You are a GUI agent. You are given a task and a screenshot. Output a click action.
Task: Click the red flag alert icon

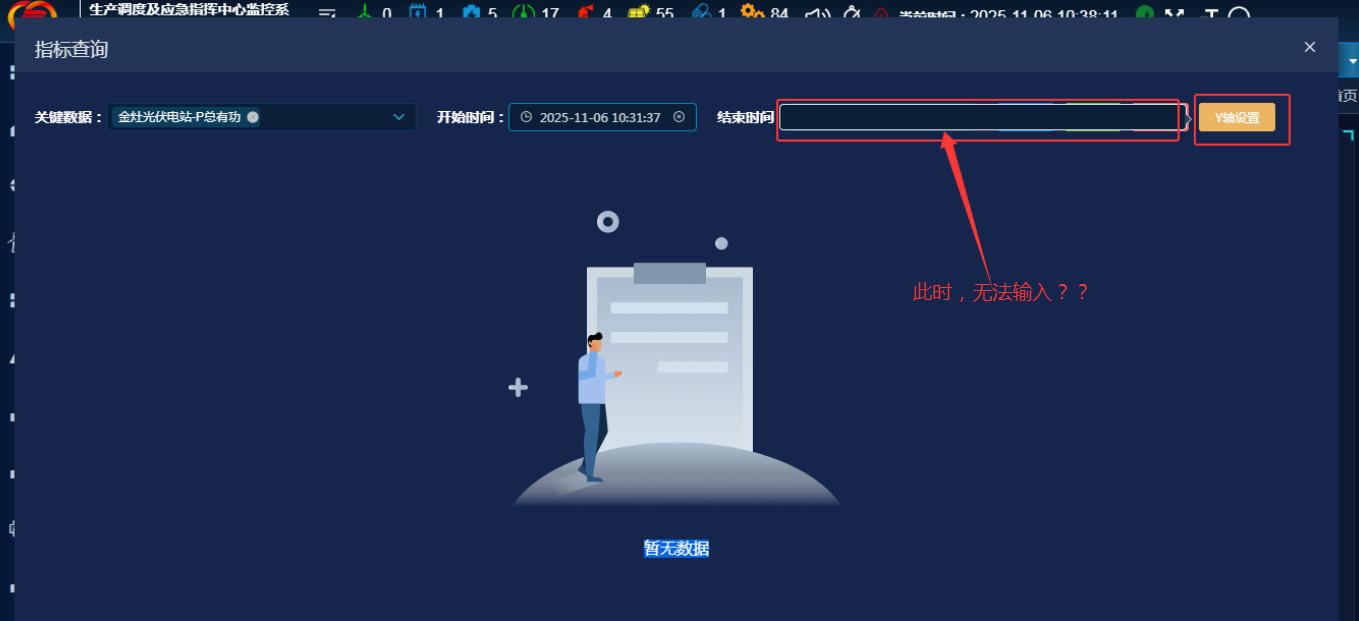(584, 13)
